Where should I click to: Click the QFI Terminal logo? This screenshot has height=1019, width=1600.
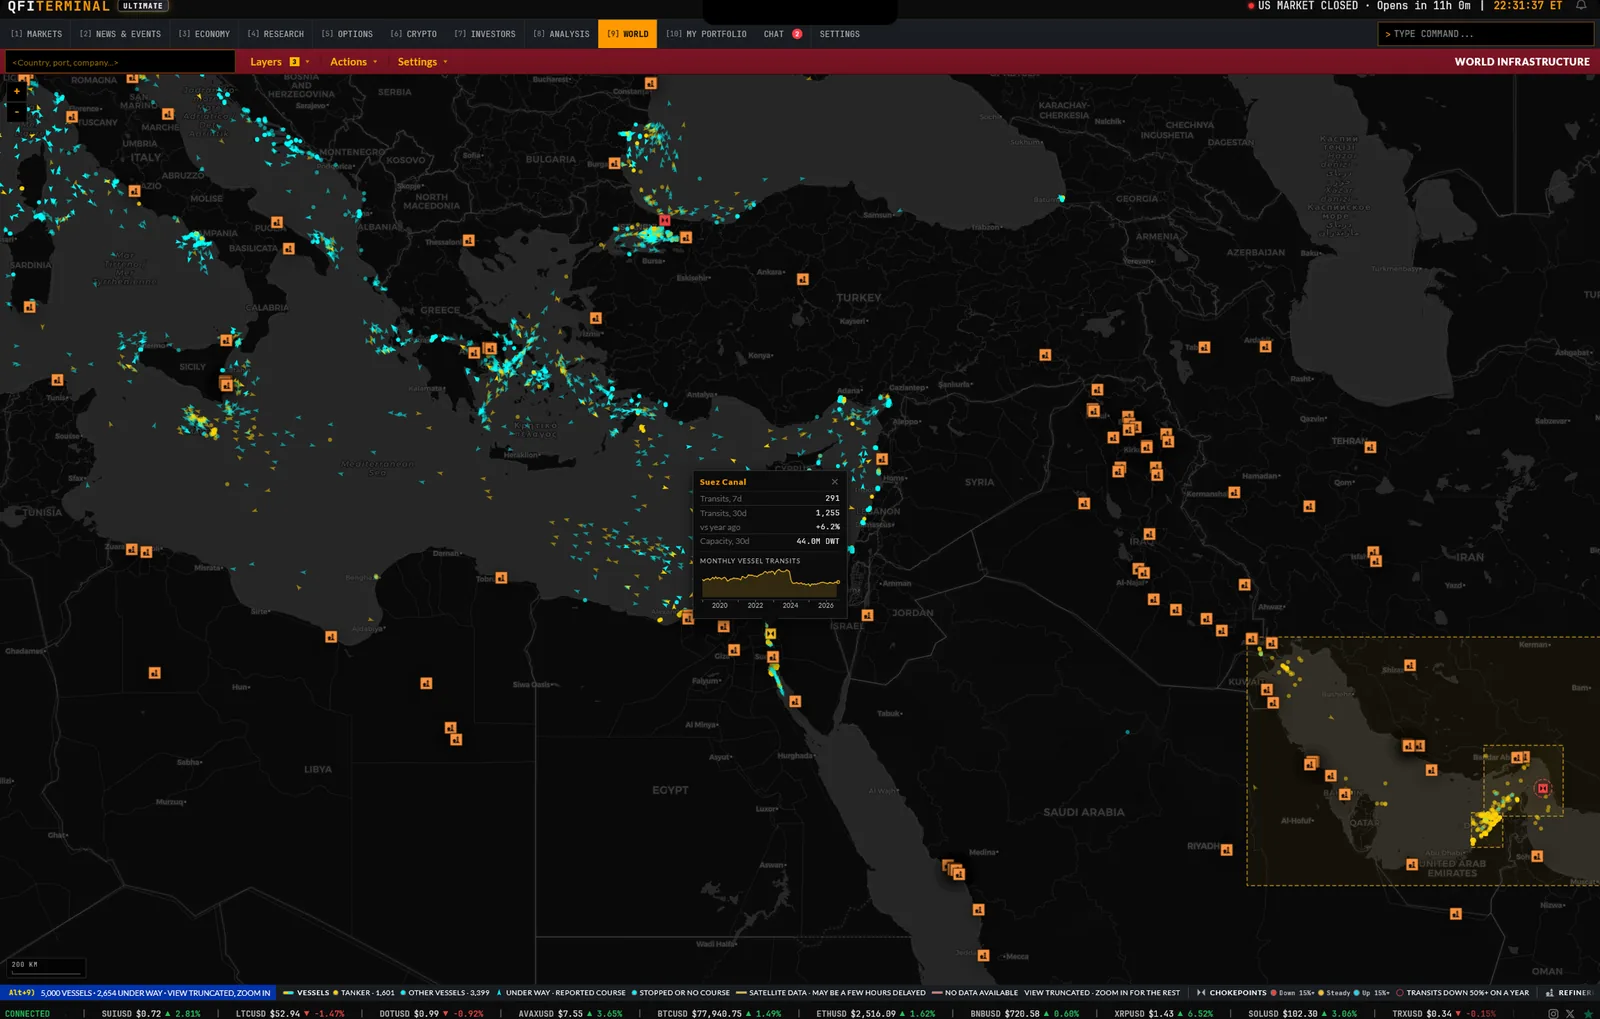pyautogui.click(x=58, y=6)
